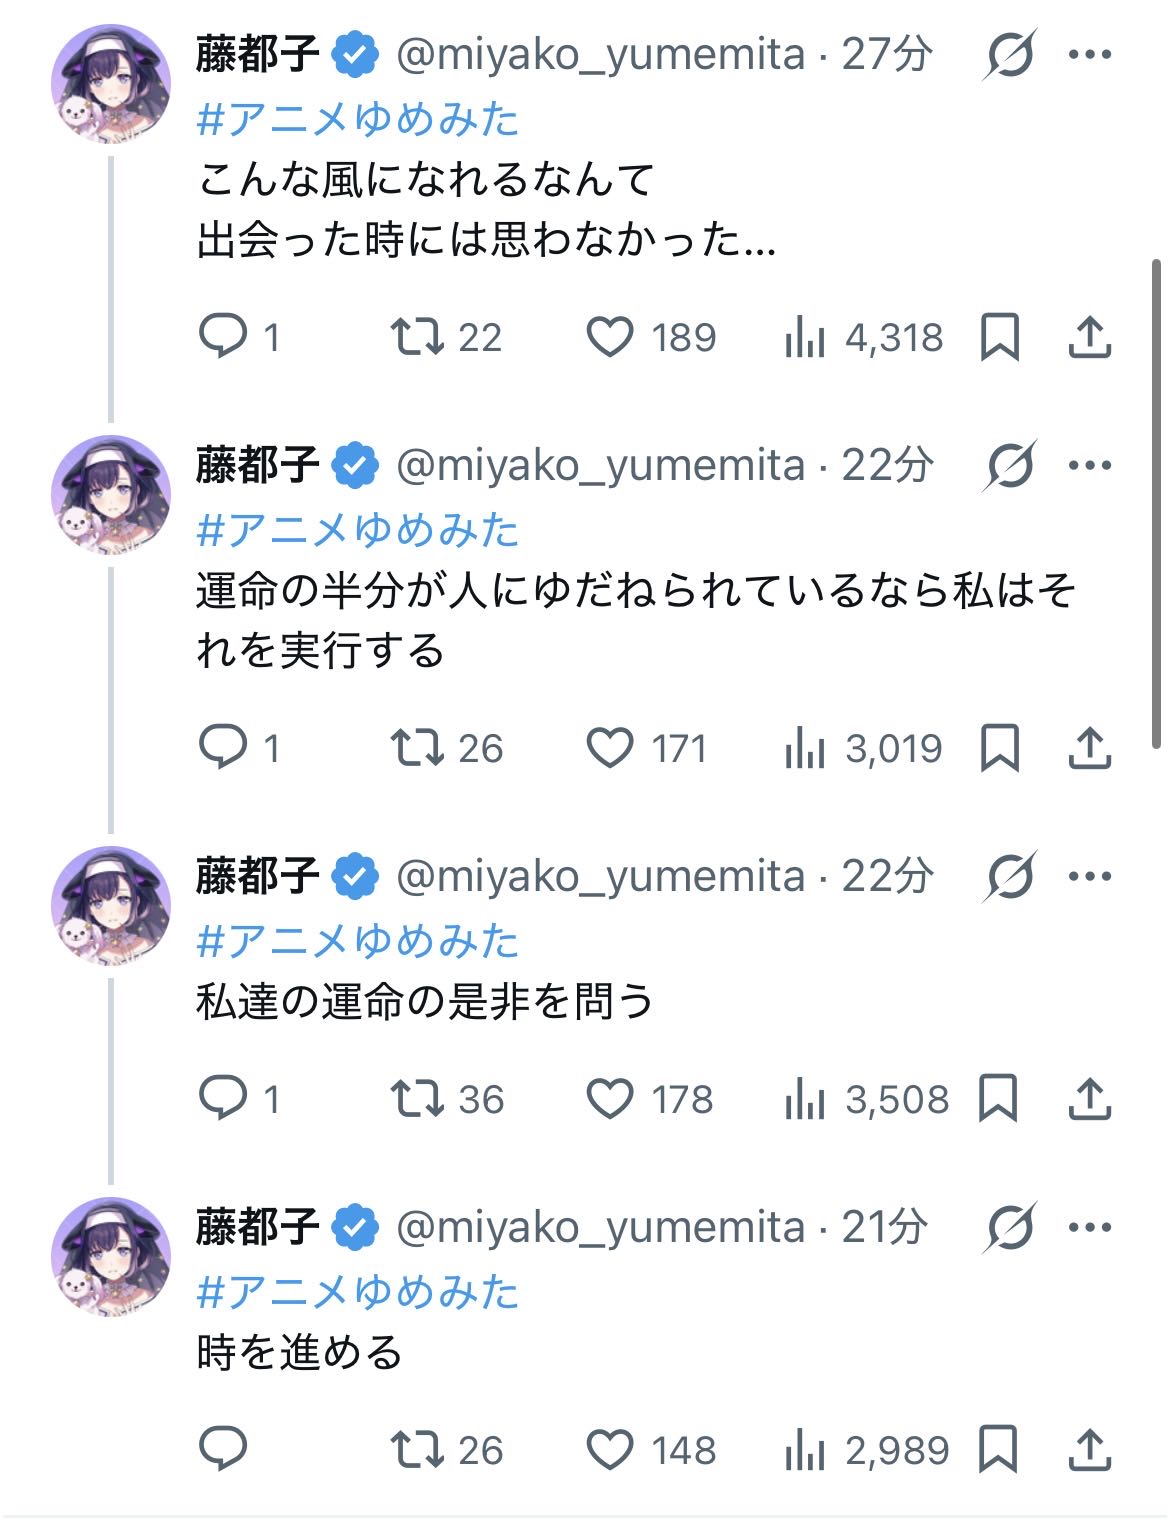This screenshot has width=1170, height=1537.
Task: Open #アニメゆめみた hashtag in the first tweet
Action: (x=358, y=119)
